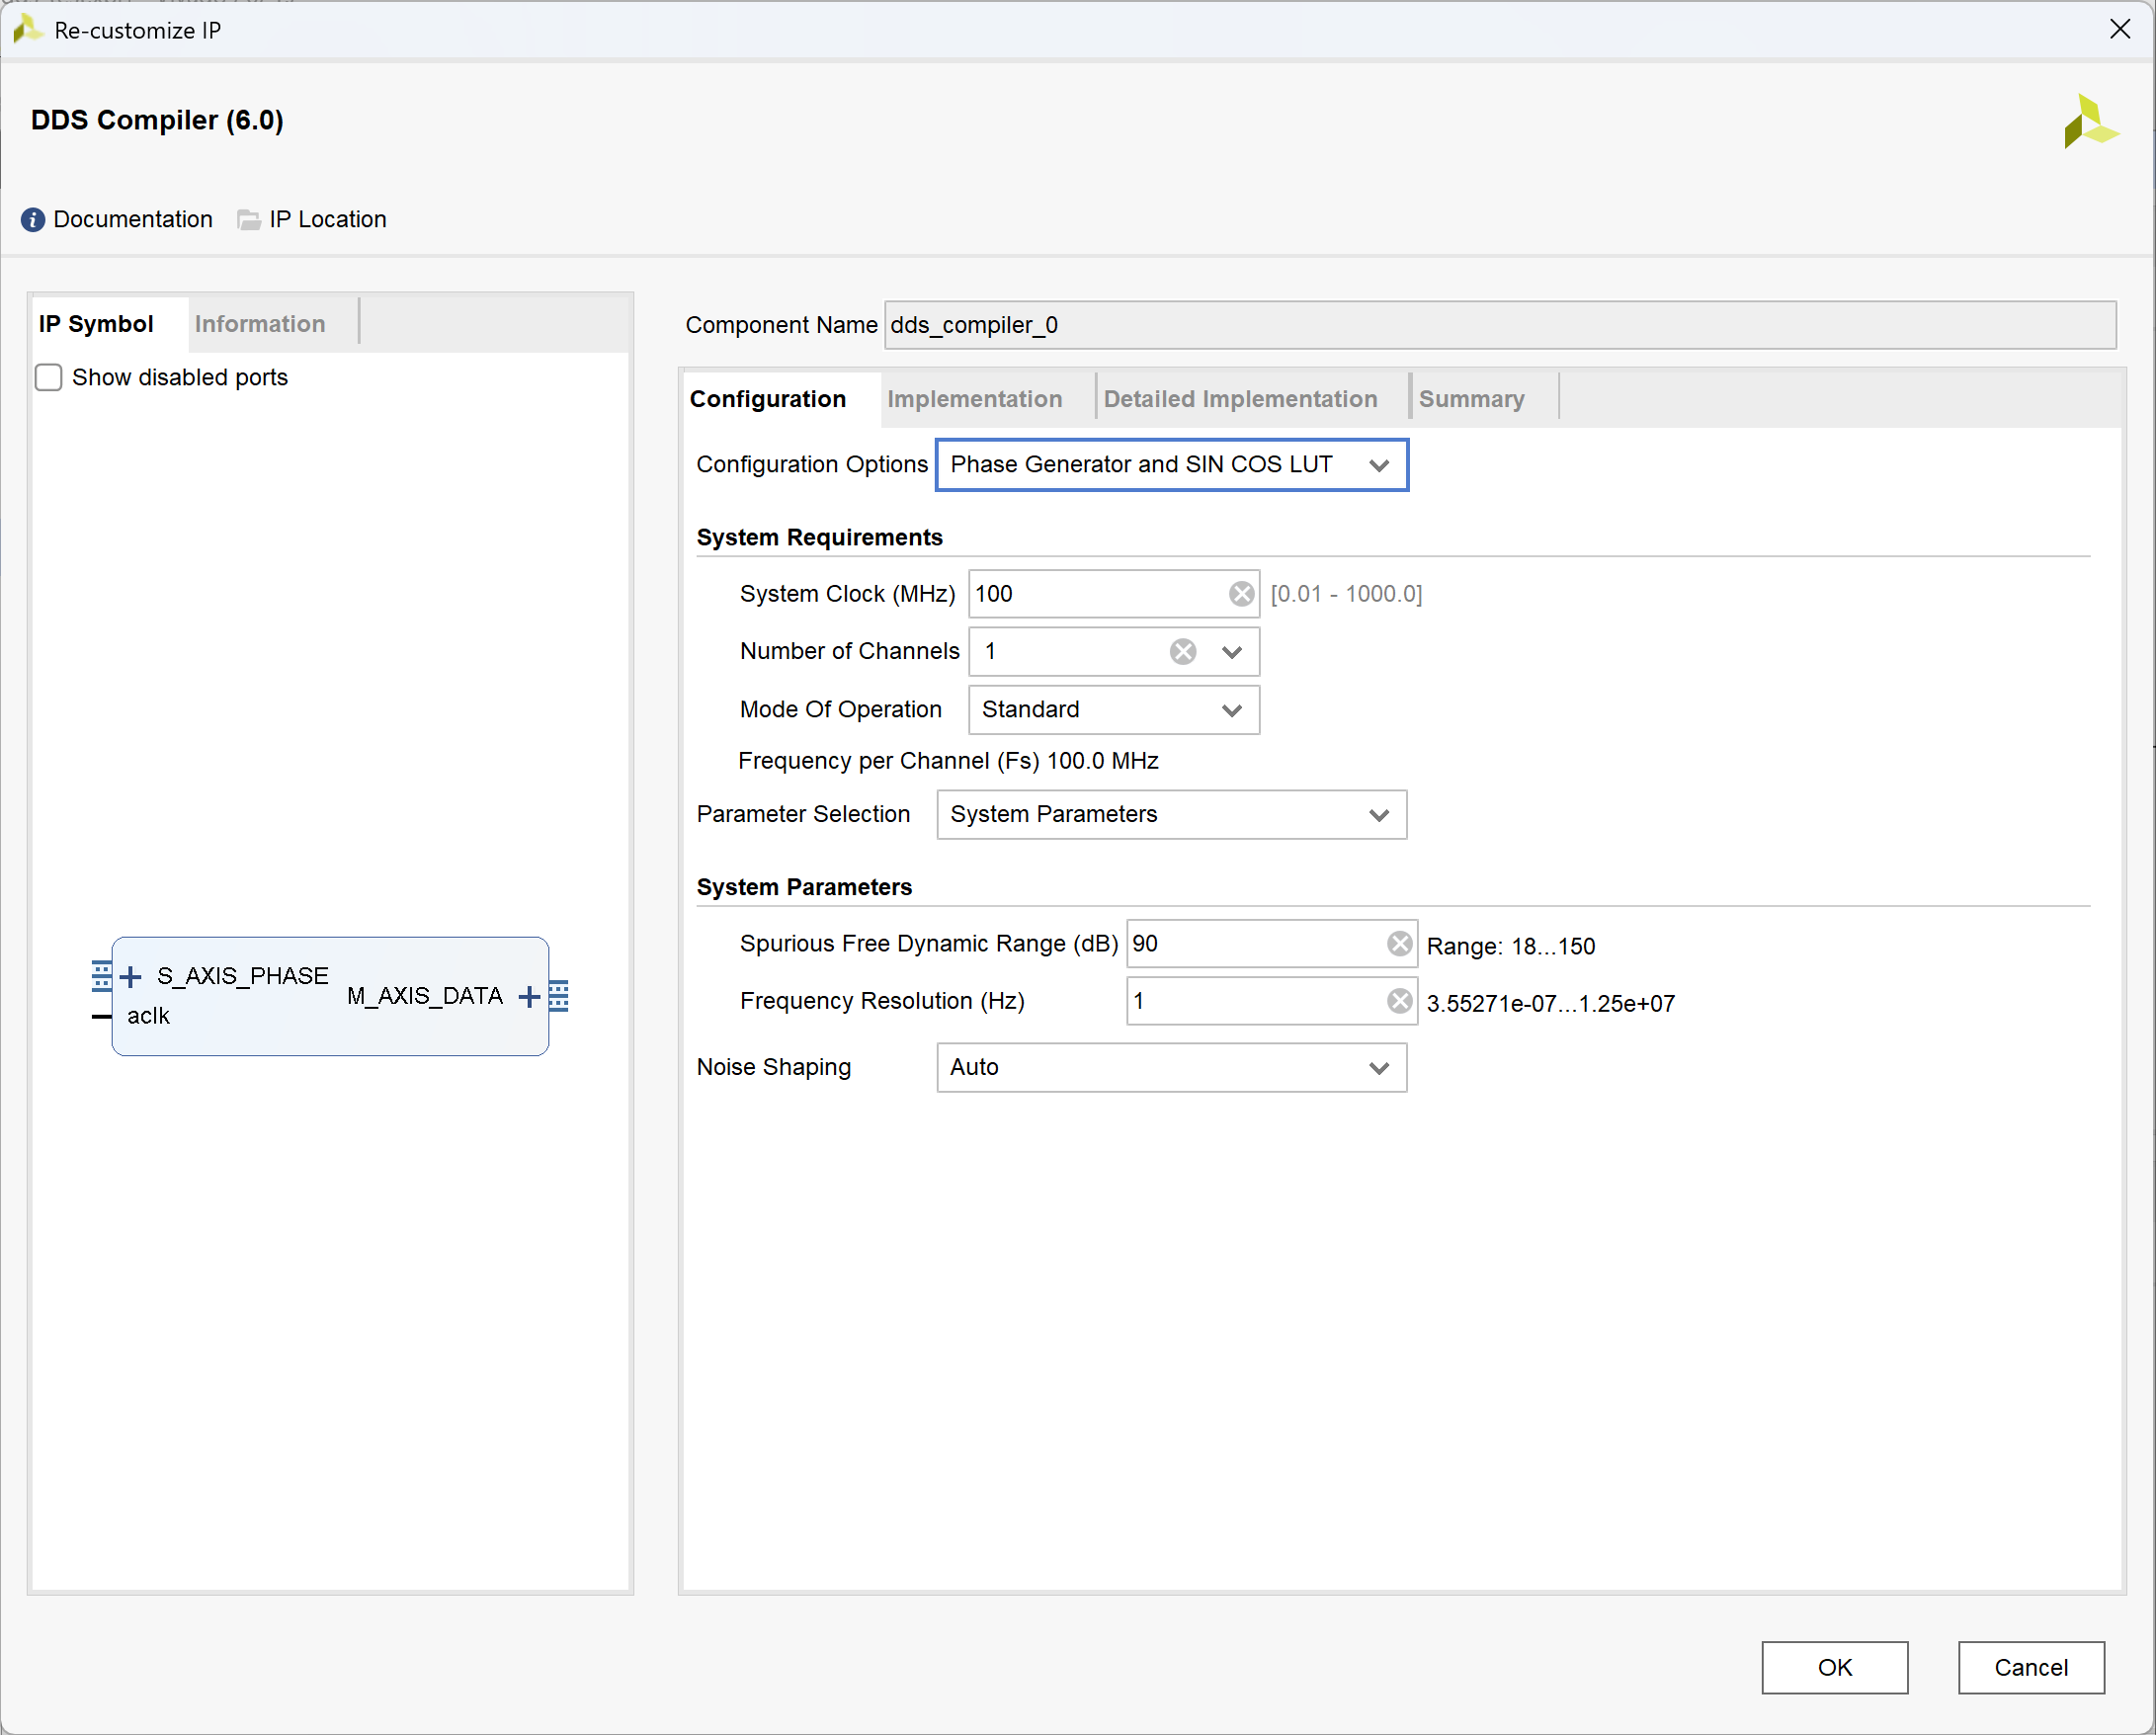Confirm with the OK button
2156x1735 pixels.
(x=1835, y=1668)
